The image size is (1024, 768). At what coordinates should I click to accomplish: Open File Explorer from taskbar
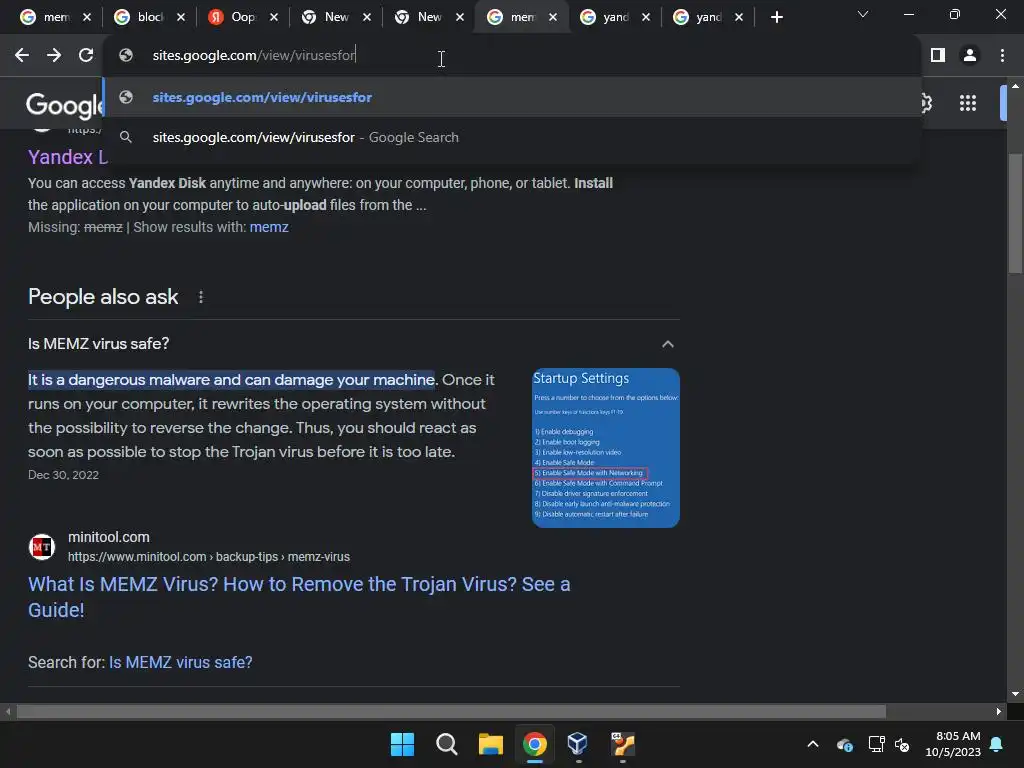pyautogui.click(x=490, y=744)
